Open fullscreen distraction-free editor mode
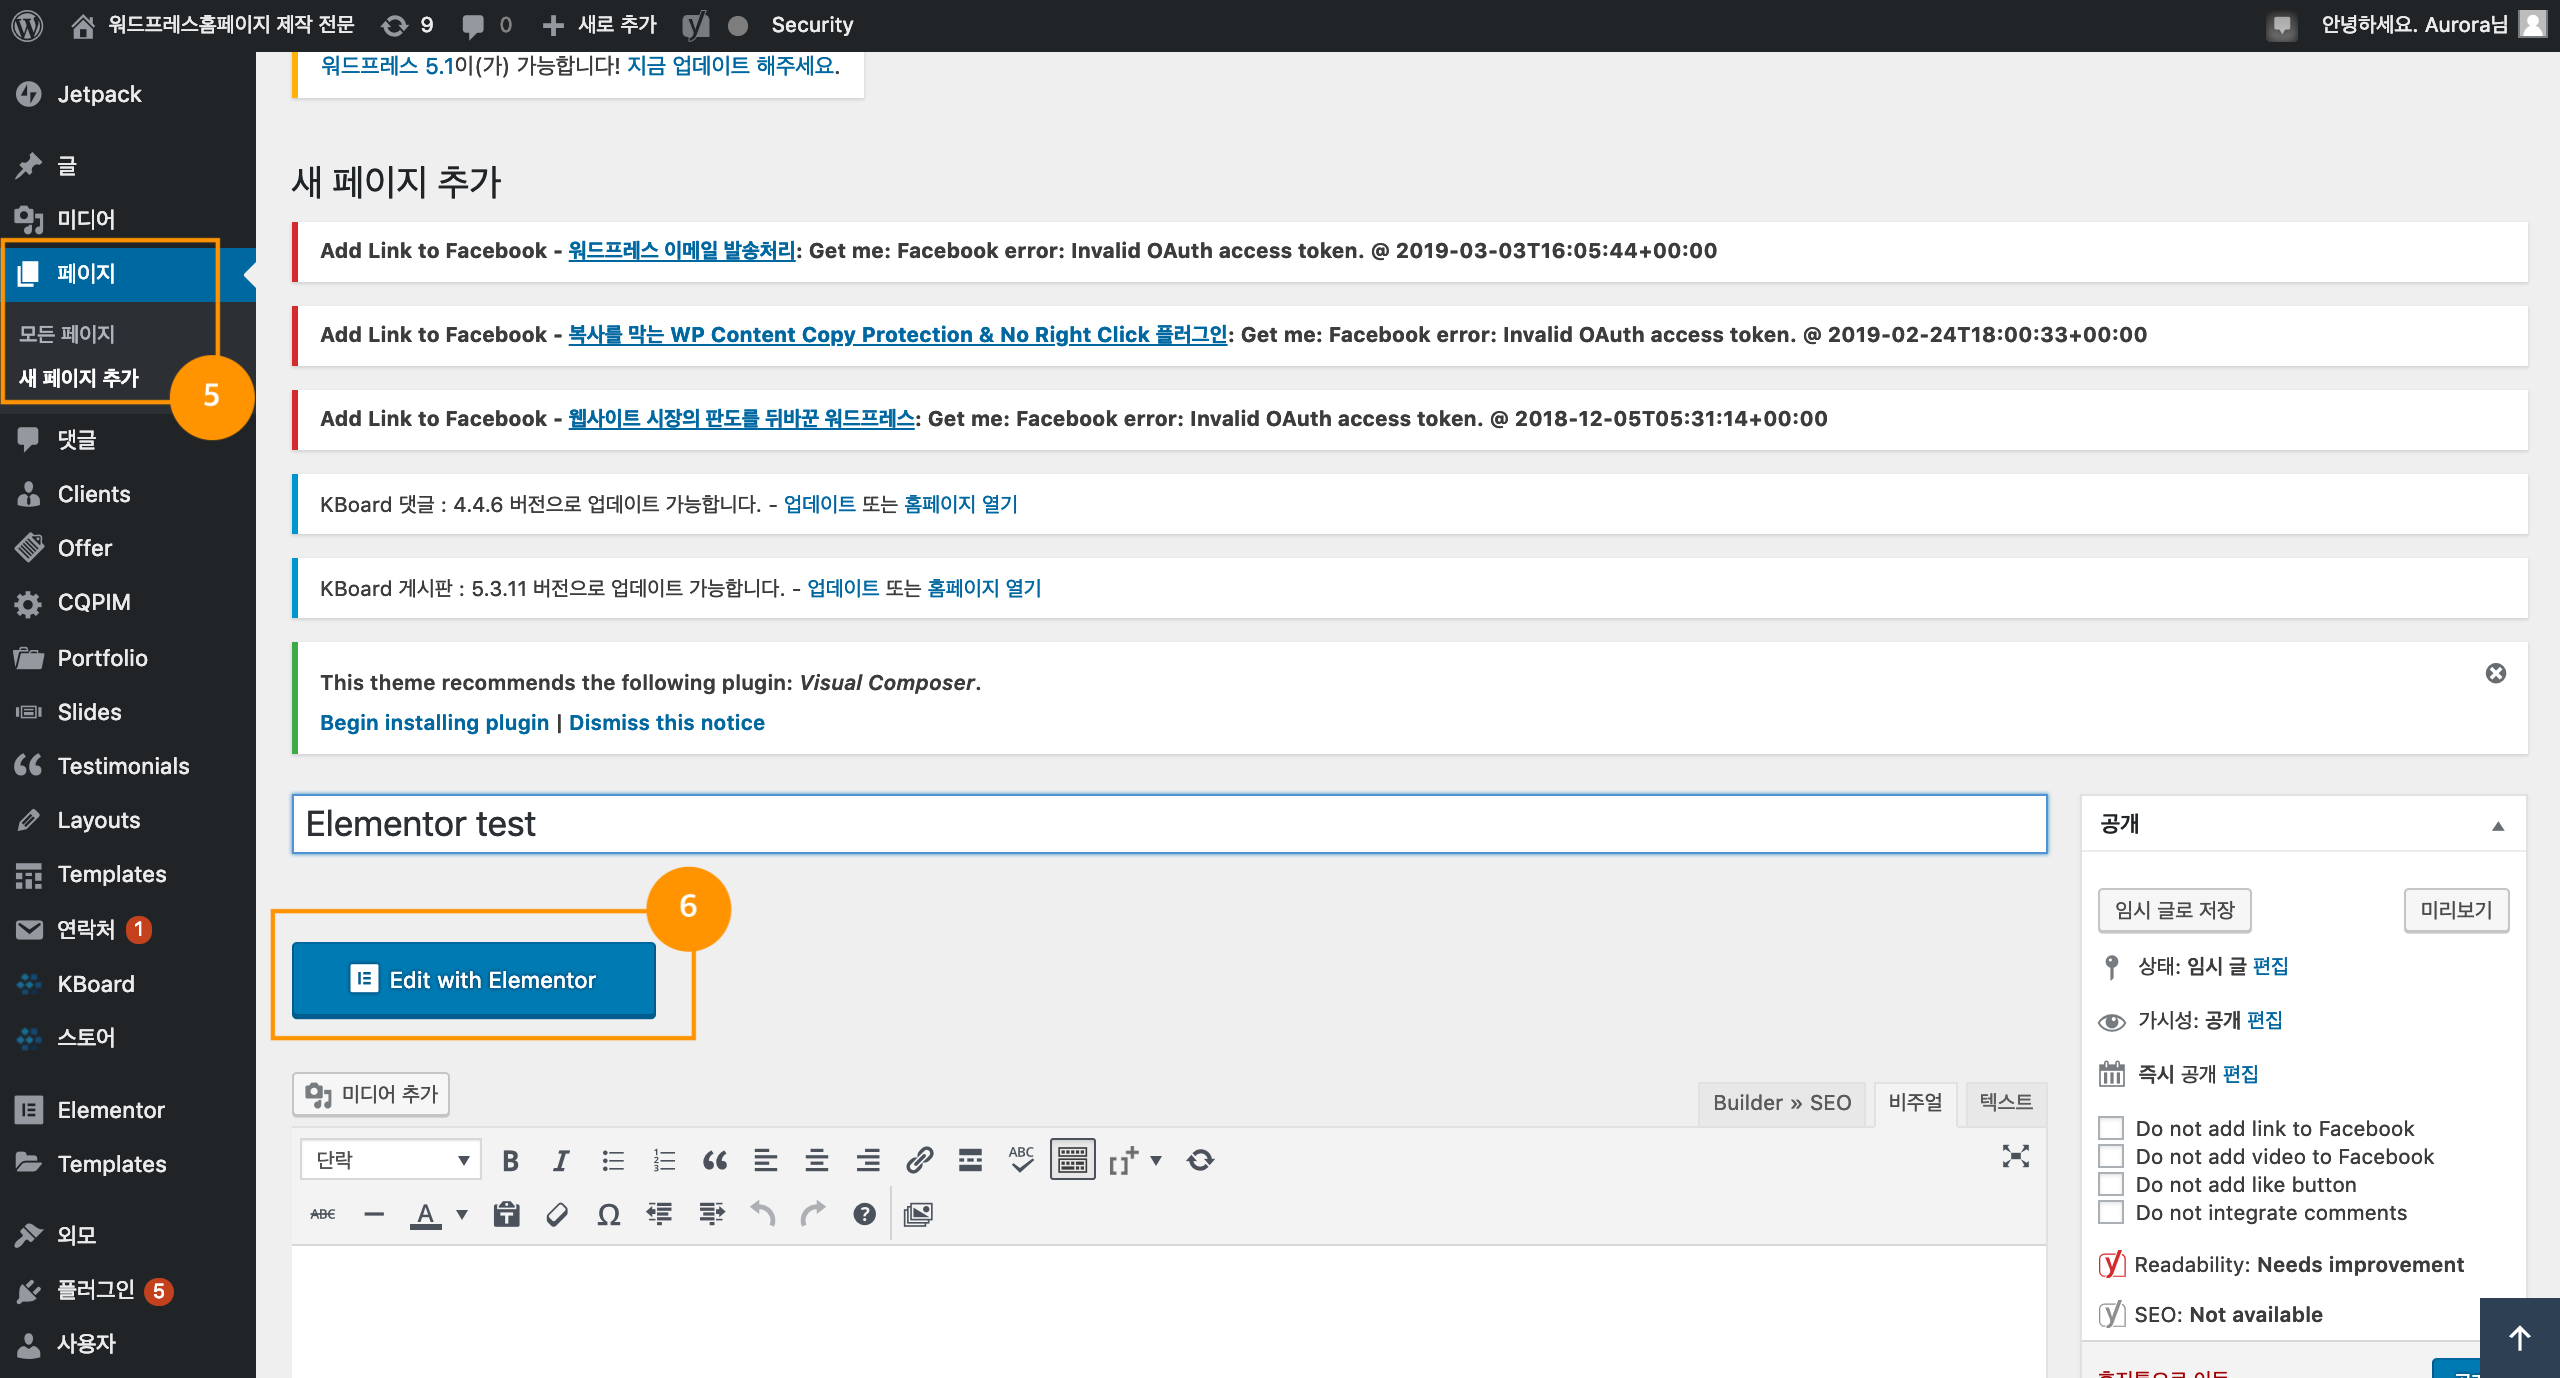 coord(2015,1157)
